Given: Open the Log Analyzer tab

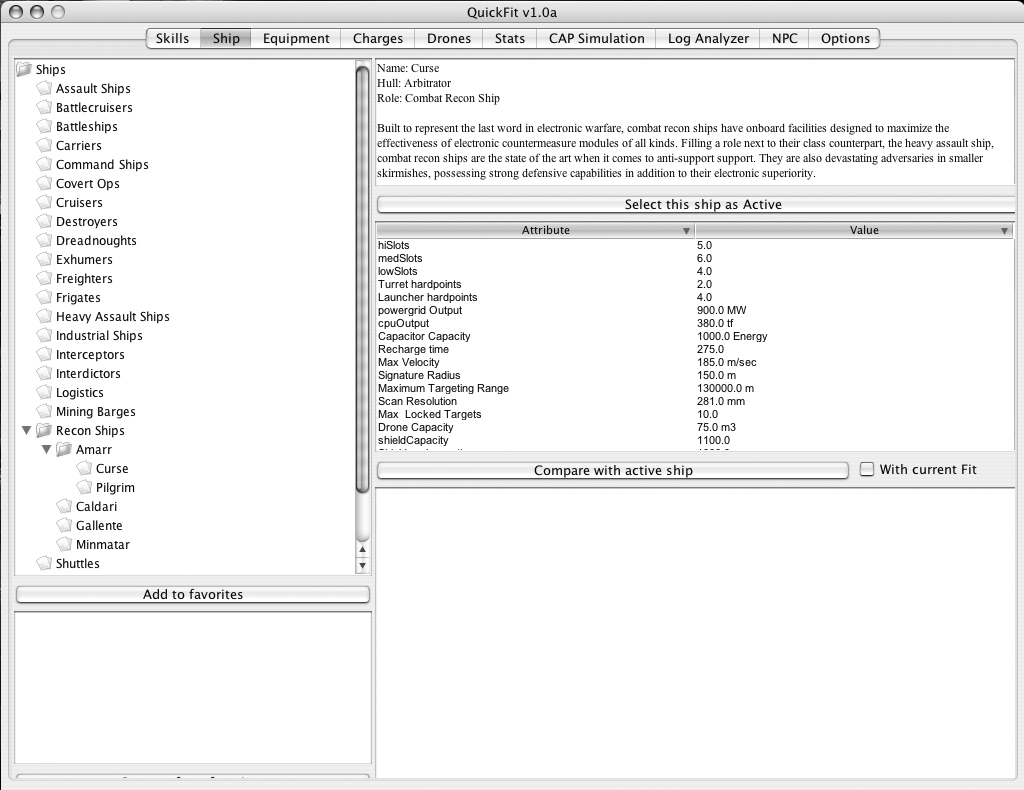Looking at the screenshot, I should pos(708,39).
